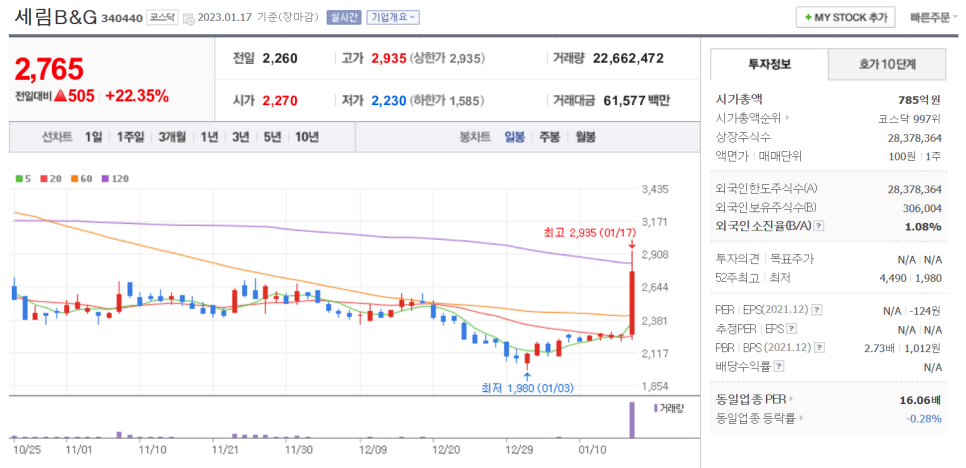Click the 코스닥 market label
This screenshot has height=468, width=966.
tap(162, 18)
